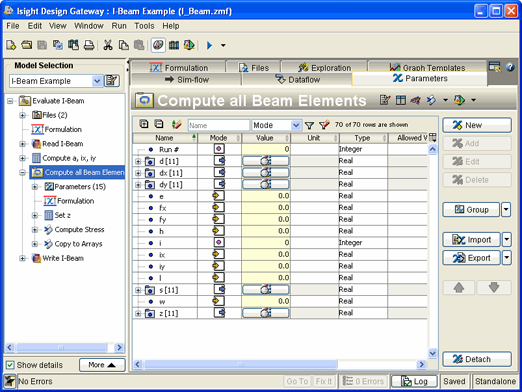Viewport: 522px width, 392px height.
Task: Click the edit model icon beside I-Beam Example
Action: pos(112,81)
